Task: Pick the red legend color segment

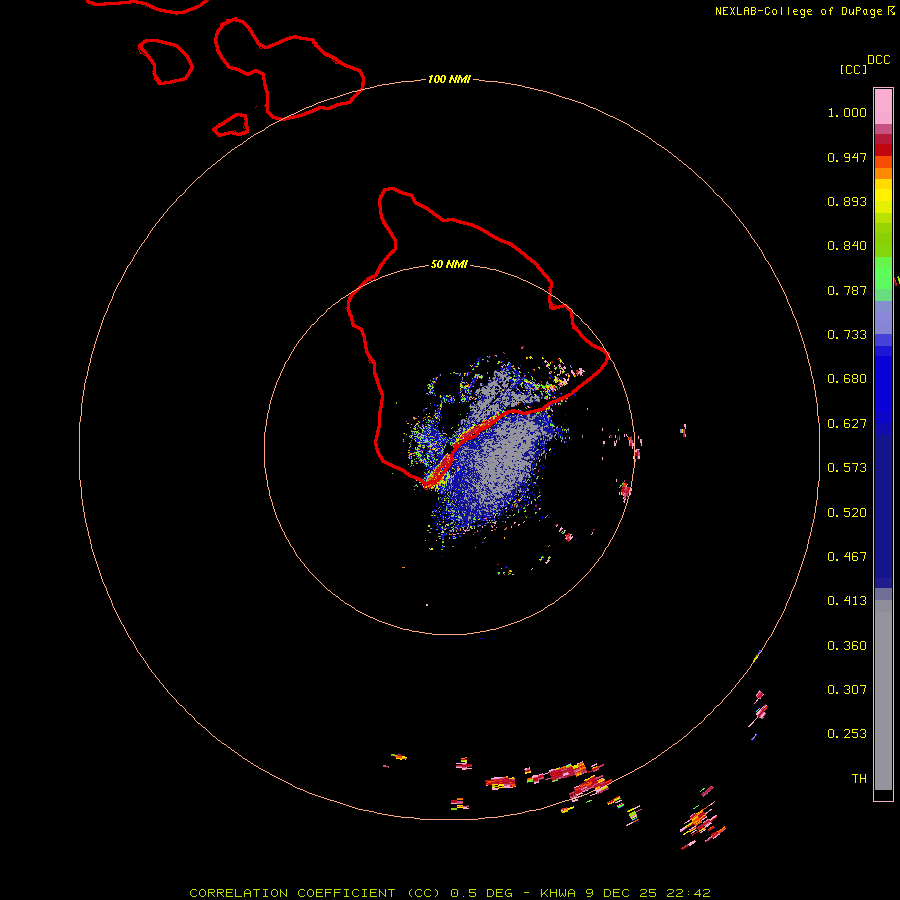Action: (883, 150)
